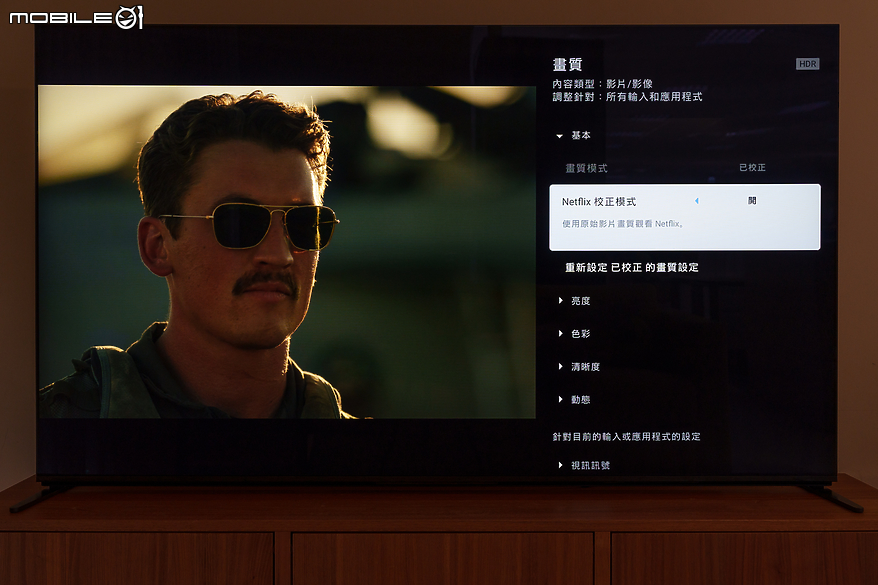Click the 開 value in Netflix row
Viewport: 878px width, 585px height.
(x=752, y=201)
